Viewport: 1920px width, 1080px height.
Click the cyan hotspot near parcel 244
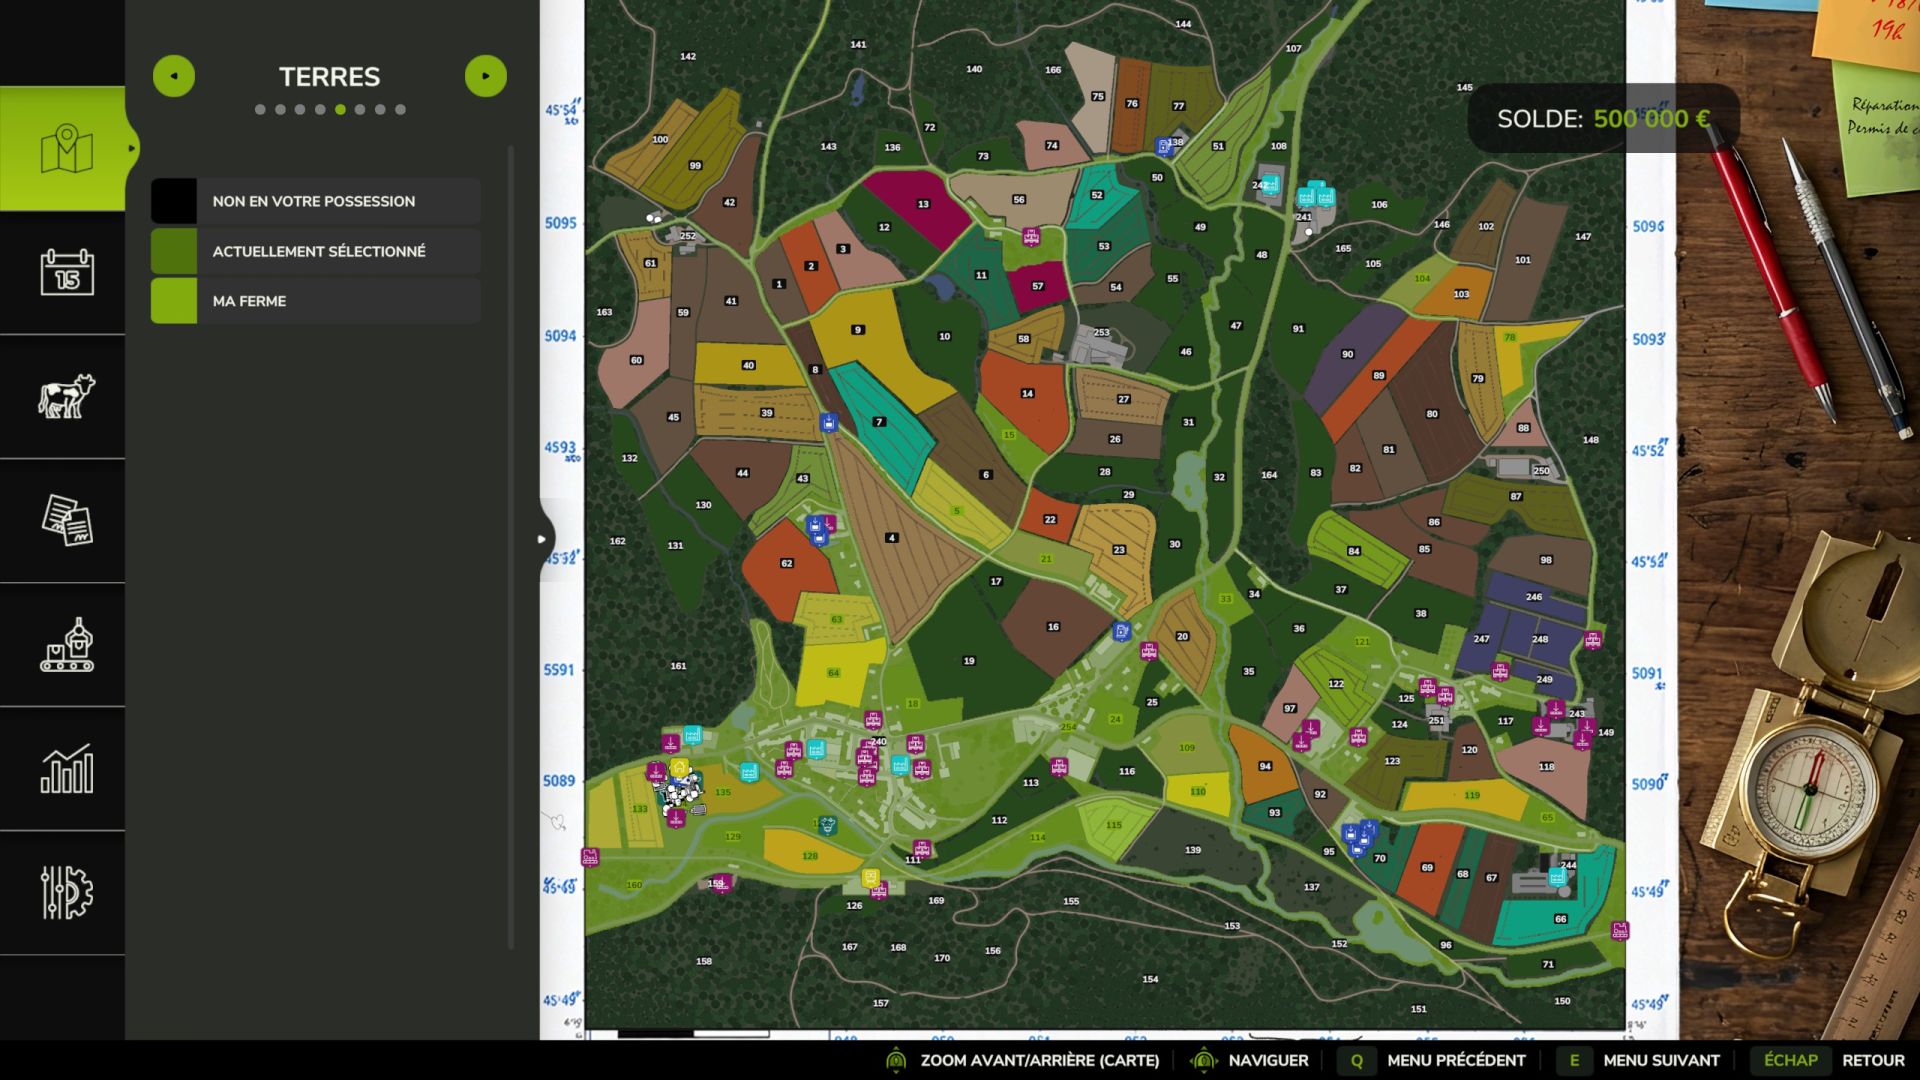tap(1557, 877)
